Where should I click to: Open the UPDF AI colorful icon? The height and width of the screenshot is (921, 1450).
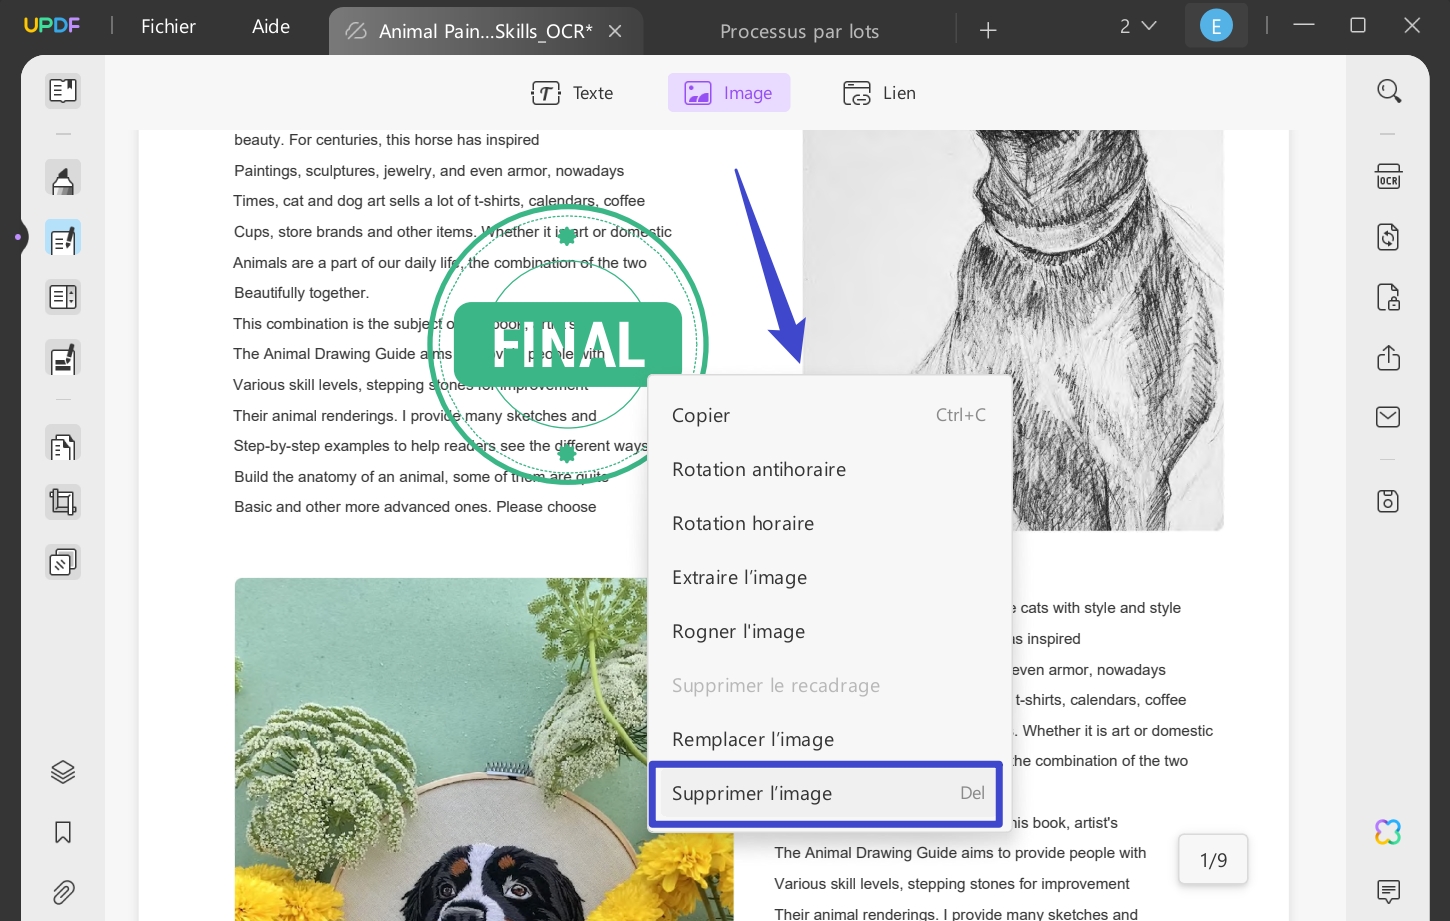click(x=1389, y=832)
